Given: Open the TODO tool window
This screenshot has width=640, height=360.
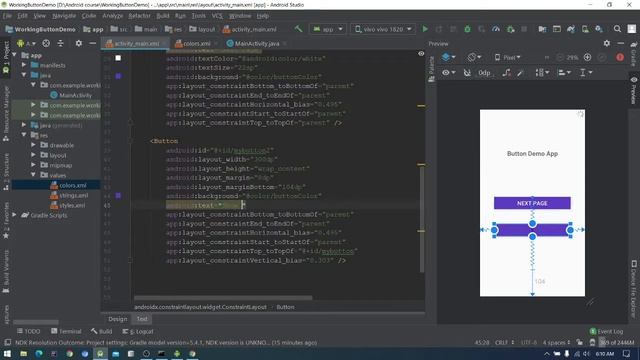Looking at the screenshot, I should coord(28,331).
